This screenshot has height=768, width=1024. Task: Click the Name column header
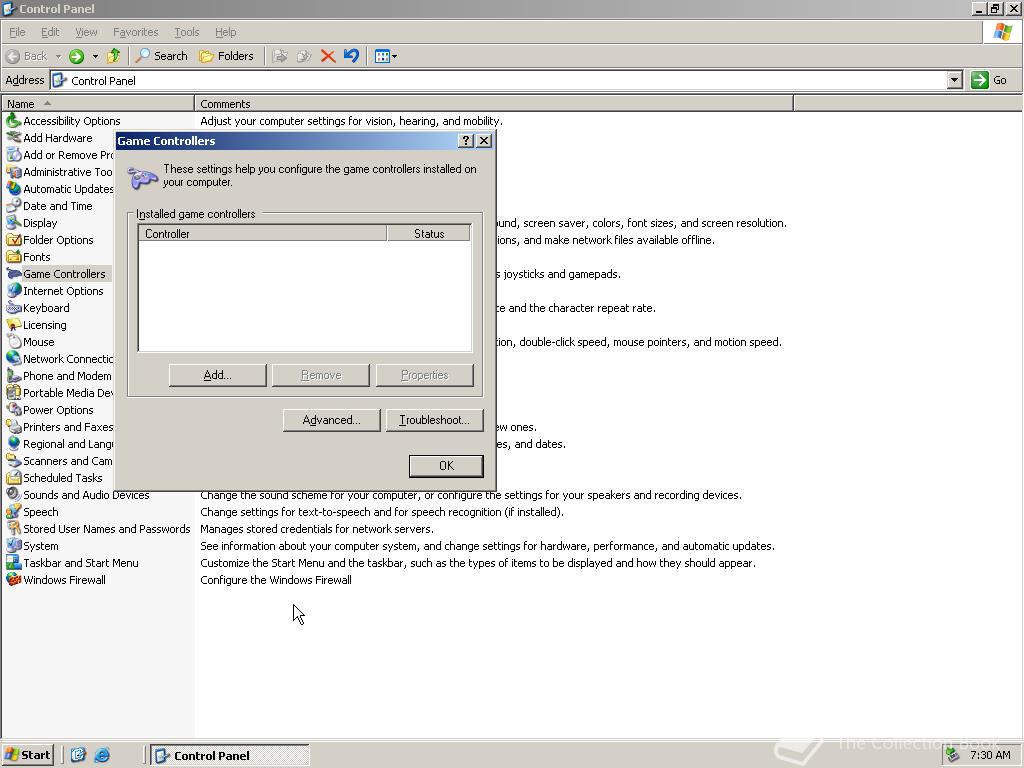98,104
